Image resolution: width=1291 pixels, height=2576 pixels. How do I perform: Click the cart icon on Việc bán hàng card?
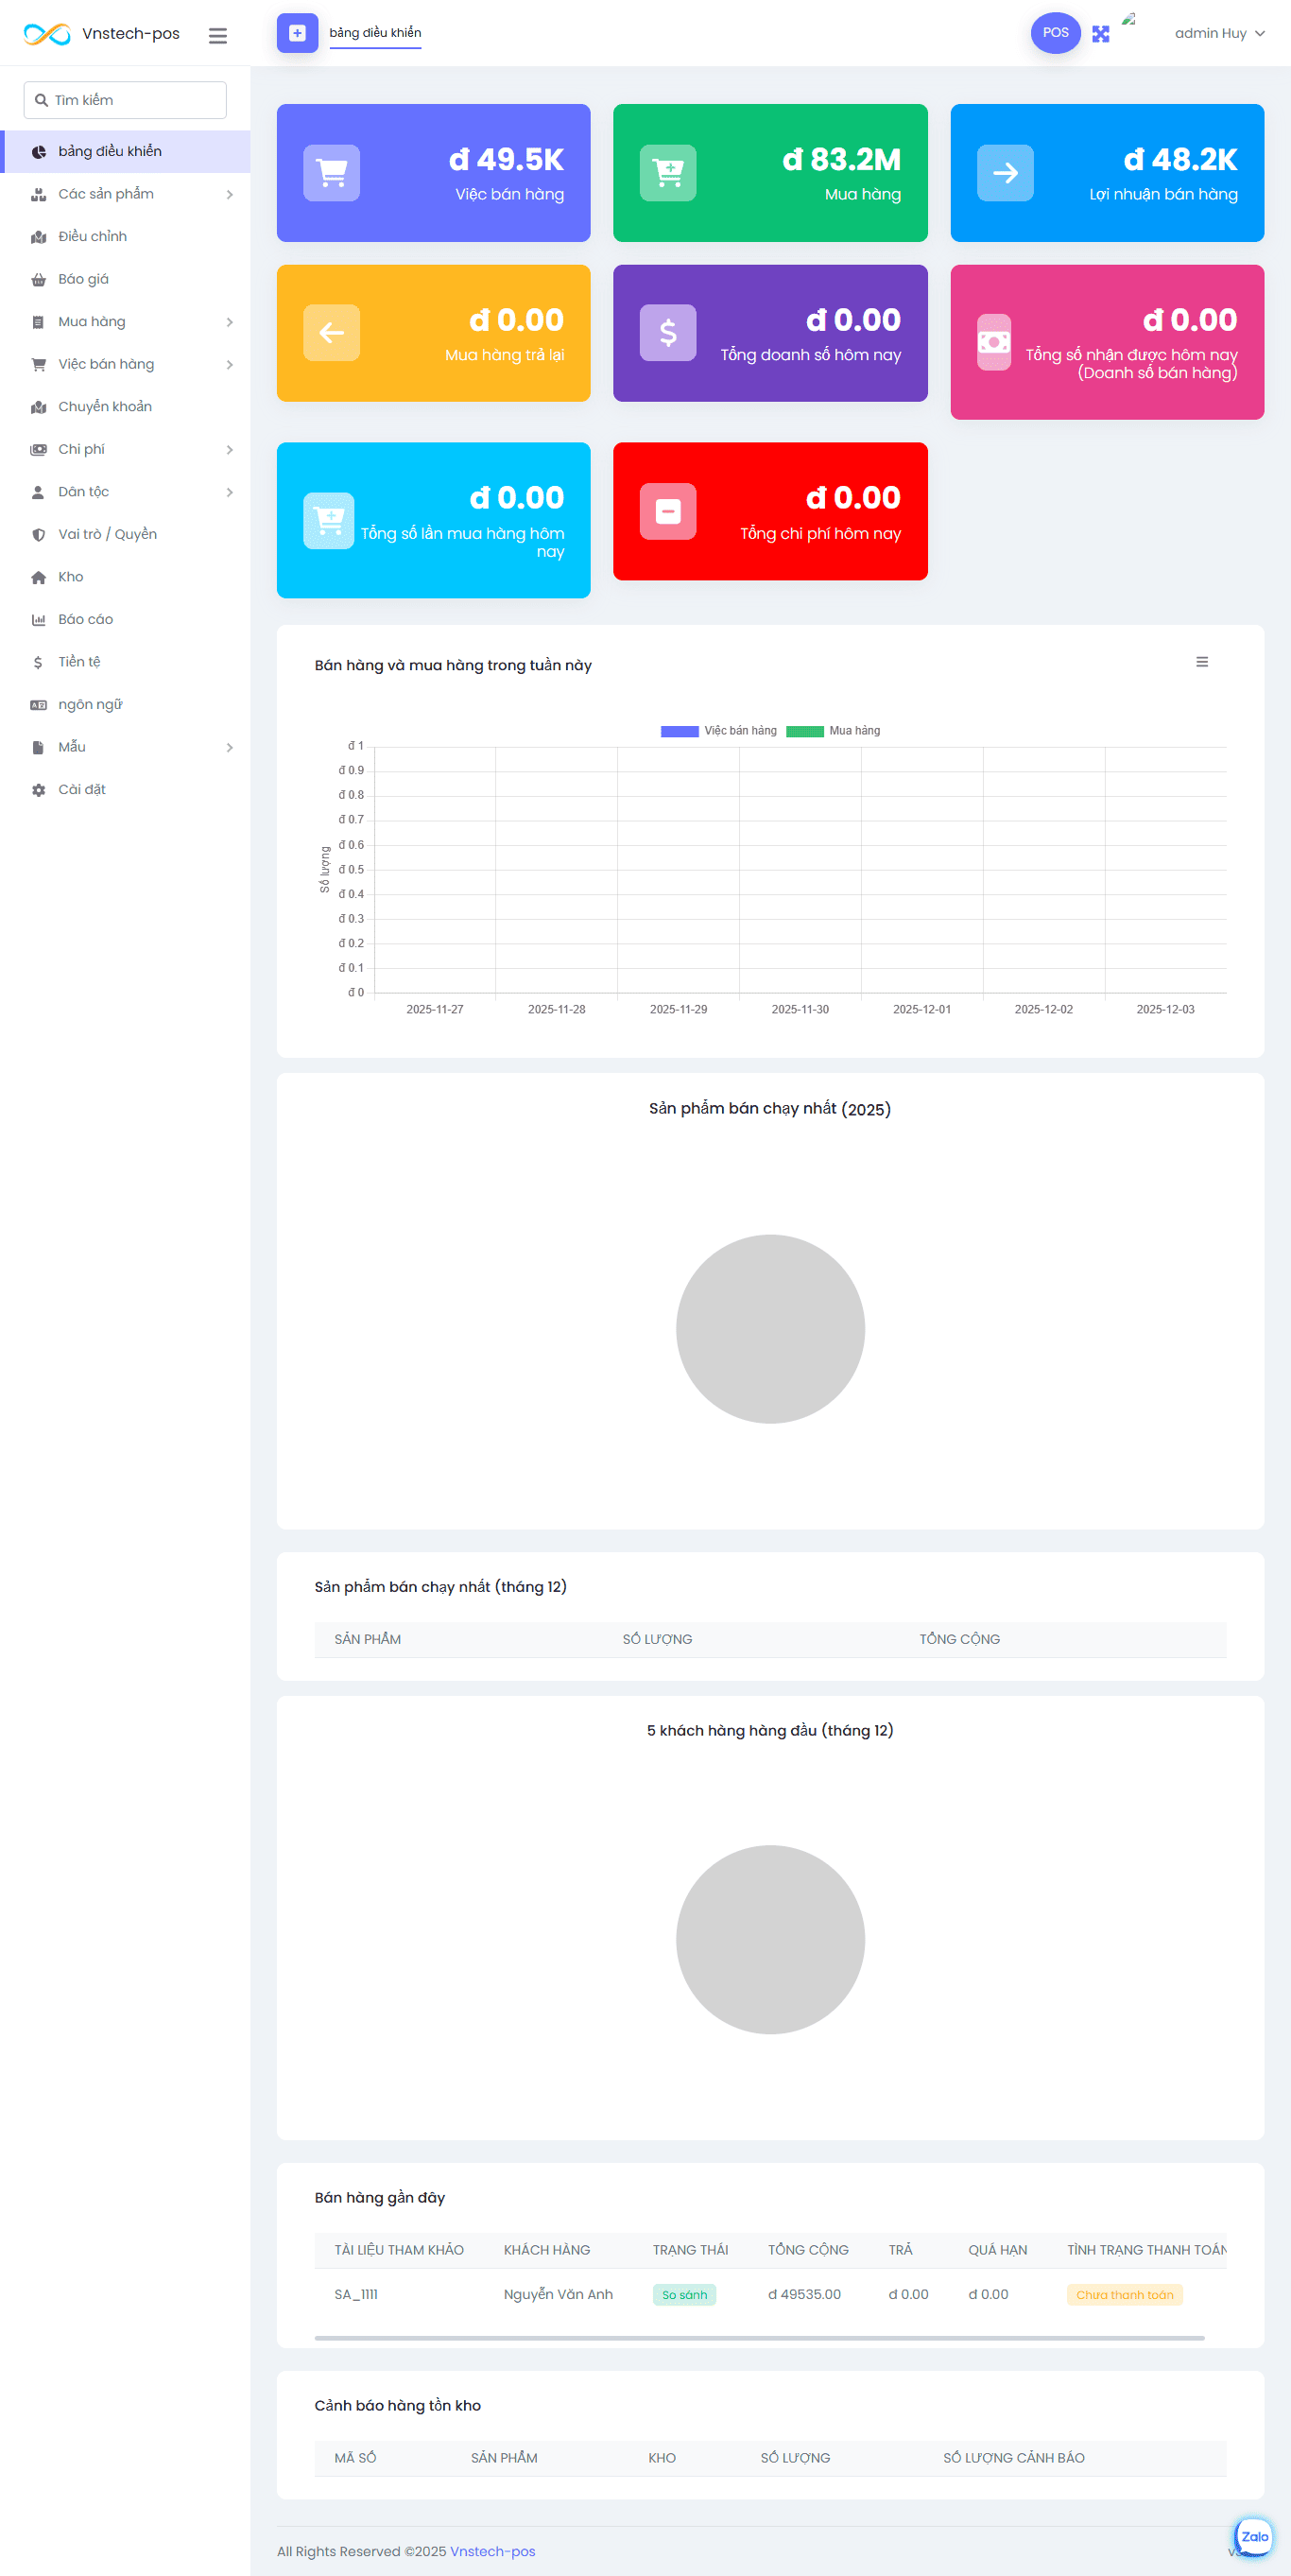(332, 173)
